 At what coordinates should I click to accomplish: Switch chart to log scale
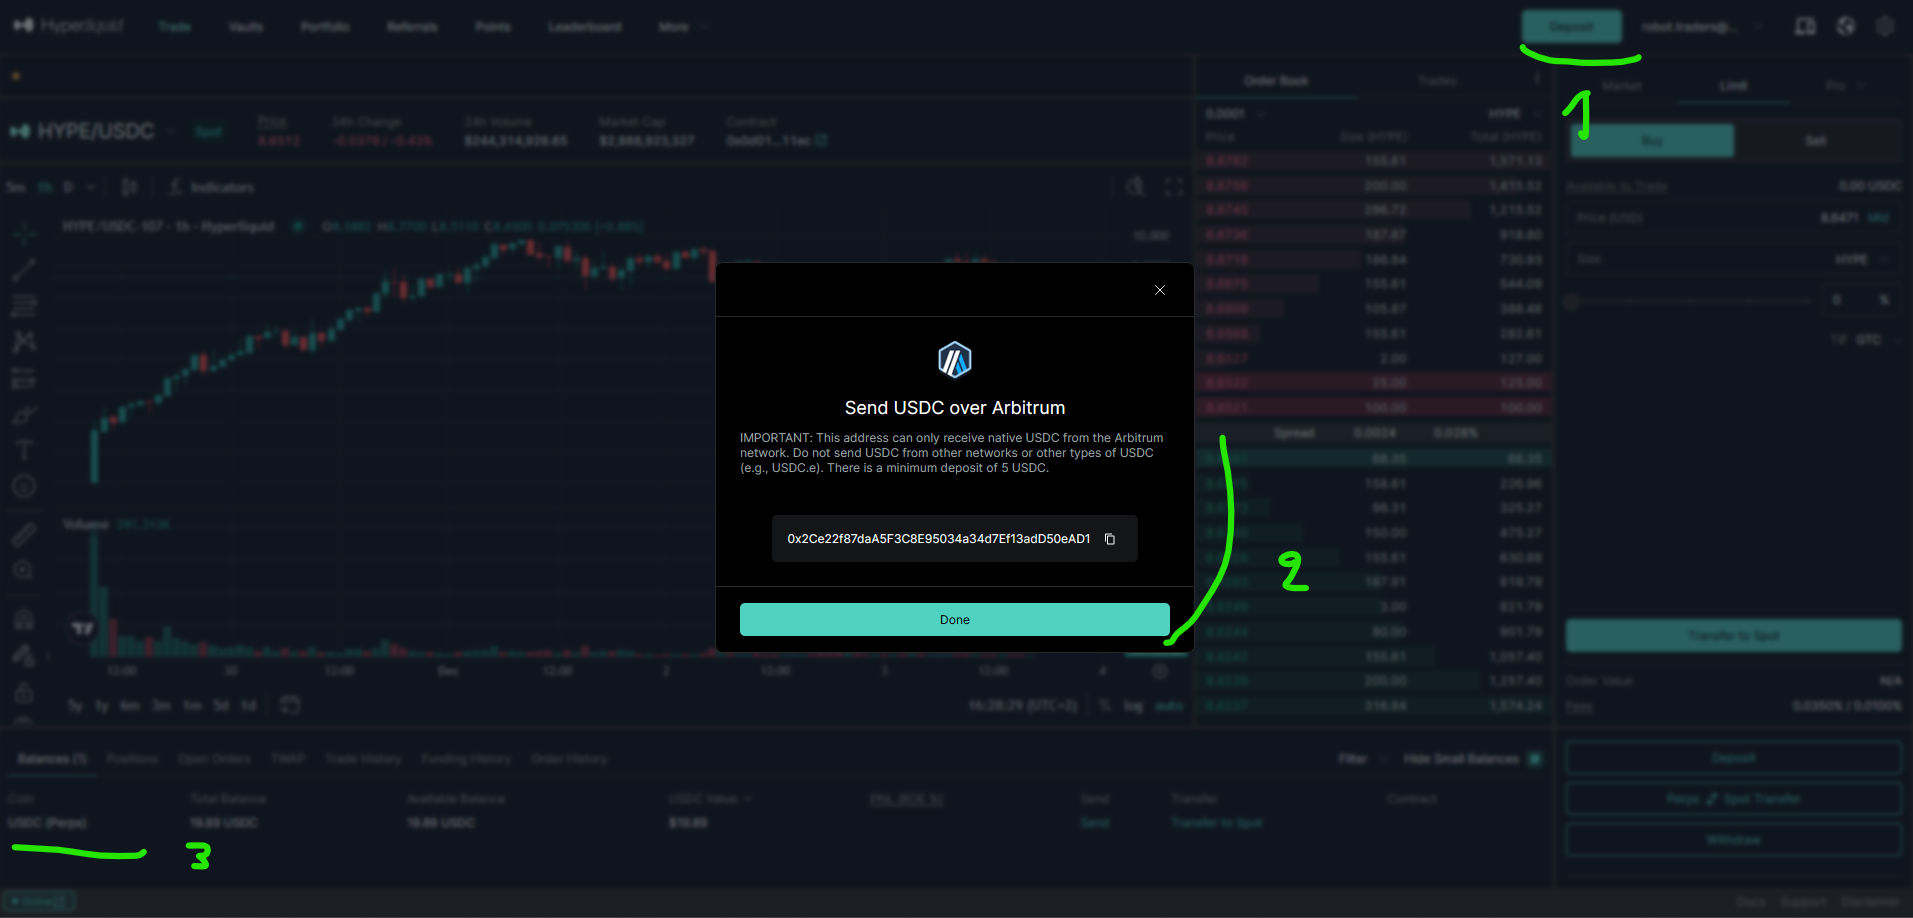[x=1133, y=705]
